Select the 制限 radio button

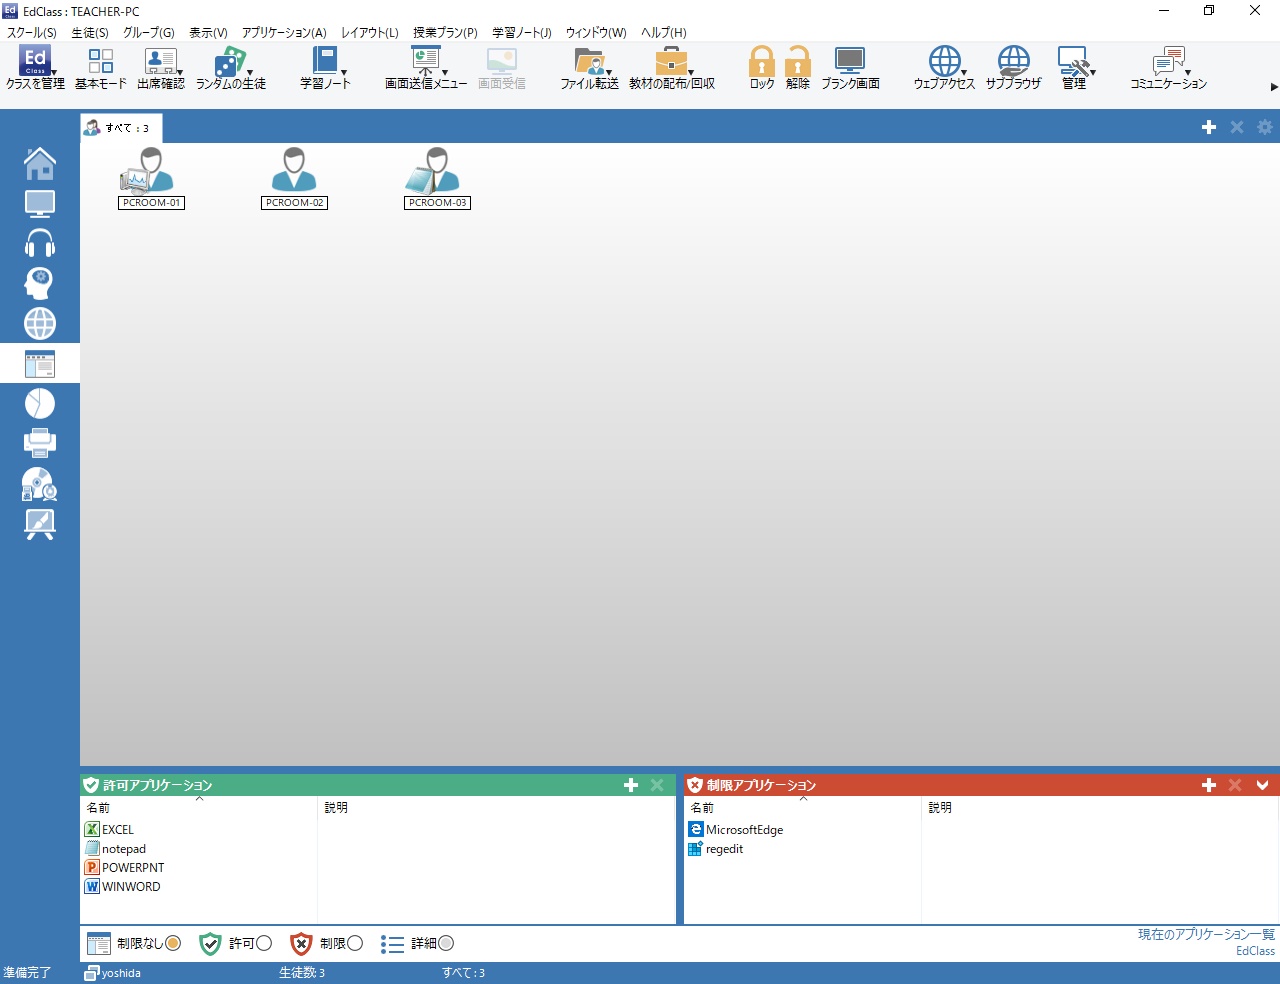pyautogui.click(x=355, y=943)
